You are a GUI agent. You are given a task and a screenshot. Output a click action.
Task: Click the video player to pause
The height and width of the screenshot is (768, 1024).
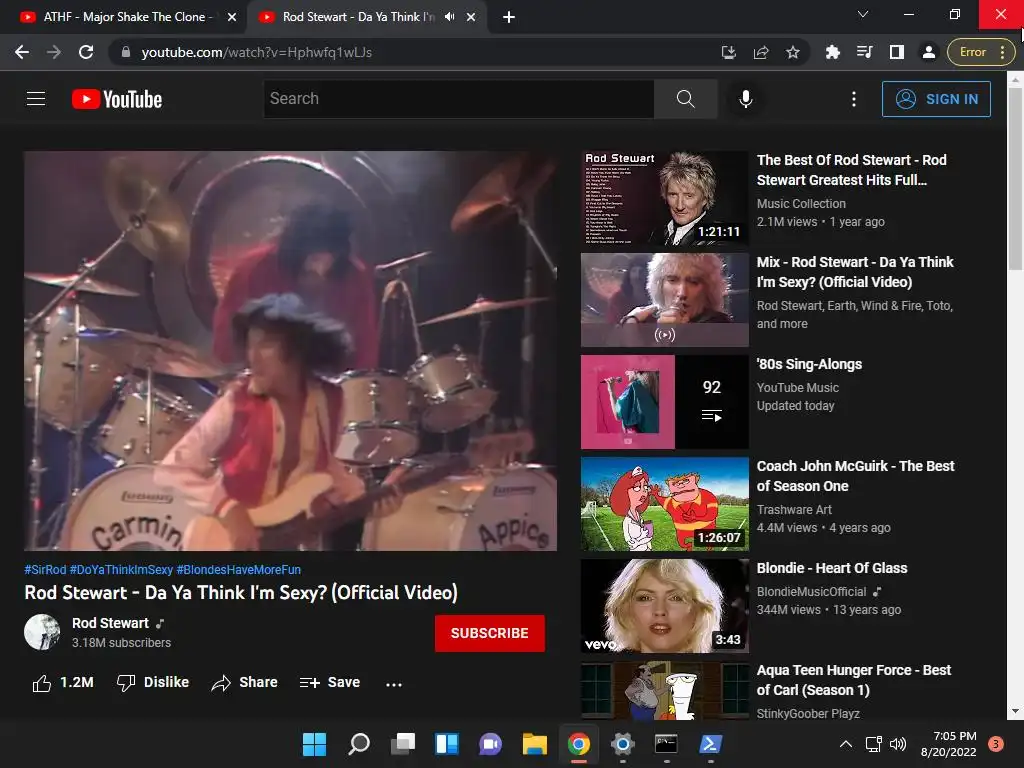291,351
